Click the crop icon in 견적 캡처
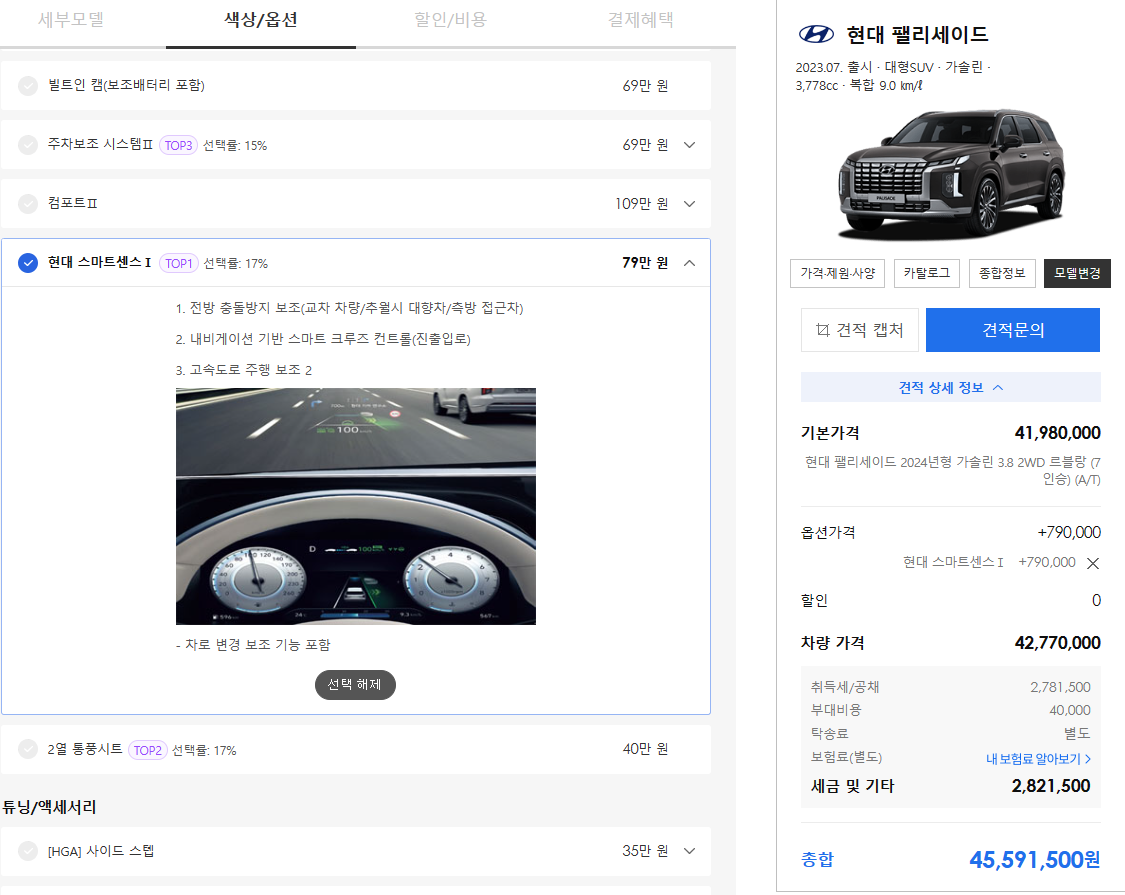Image resolution: width=1125 pixels, height=895 pixels. [823, 329]
